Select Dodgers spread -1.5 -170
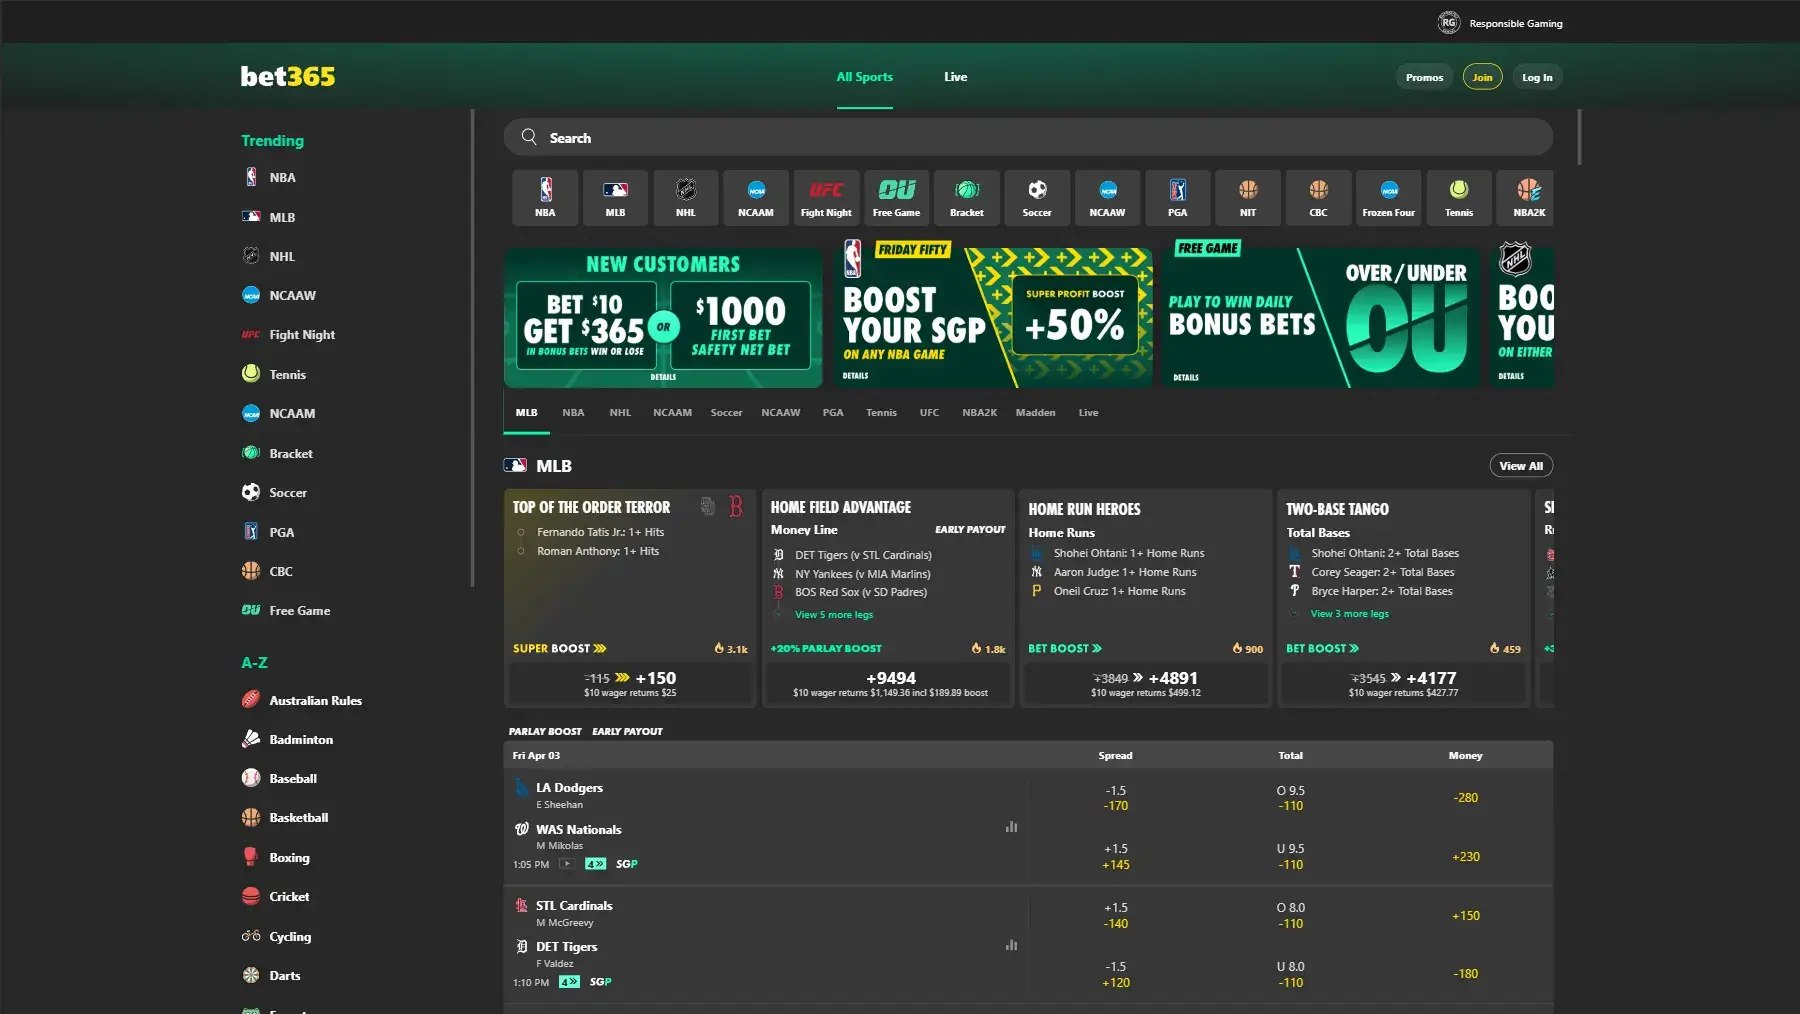The height and width of the screenshot is (1014, 1800). tap(1116, 798)
